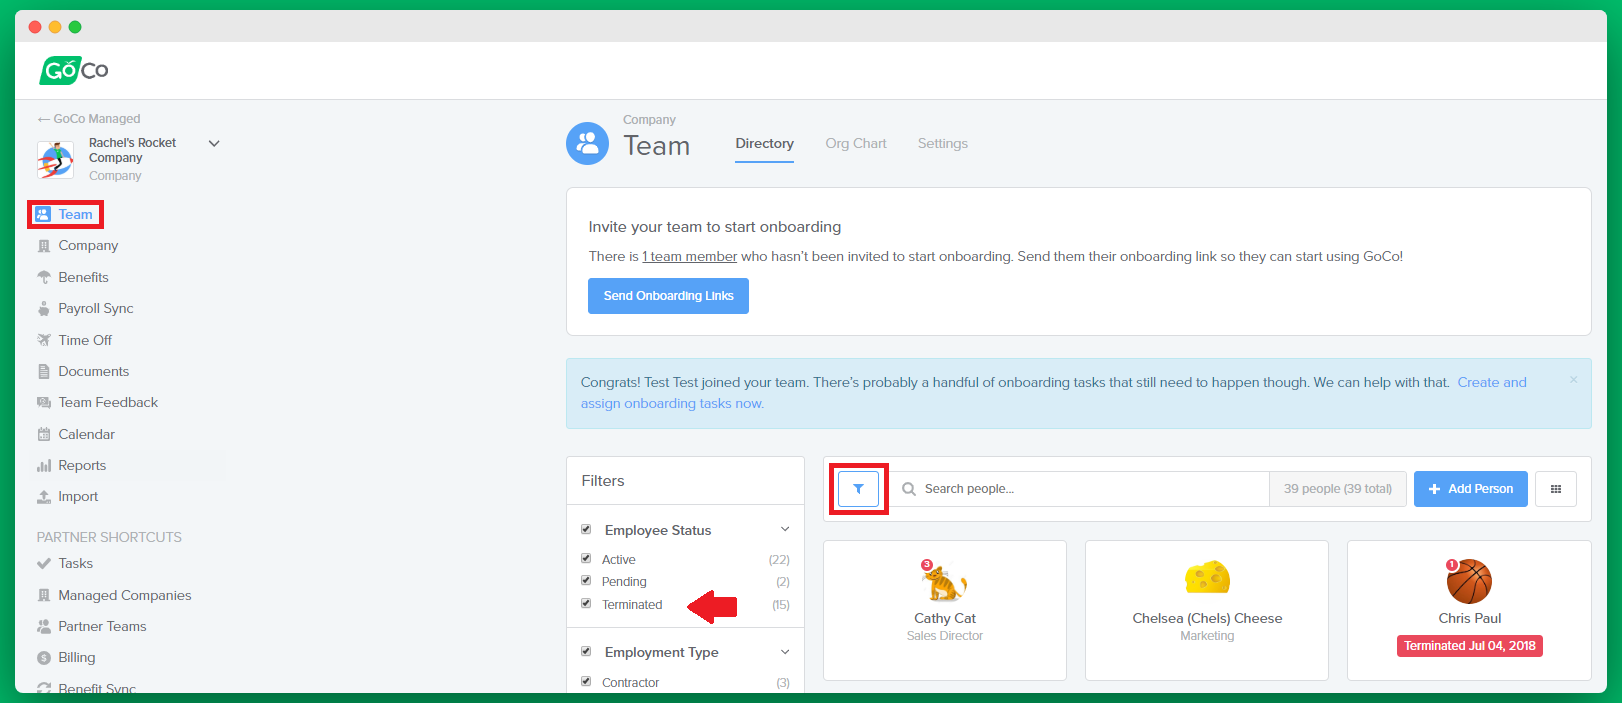The height and width of the screenshot is (703, 1622).
Task: Click the Team Feedback chat icon
Action: (44, 402)
